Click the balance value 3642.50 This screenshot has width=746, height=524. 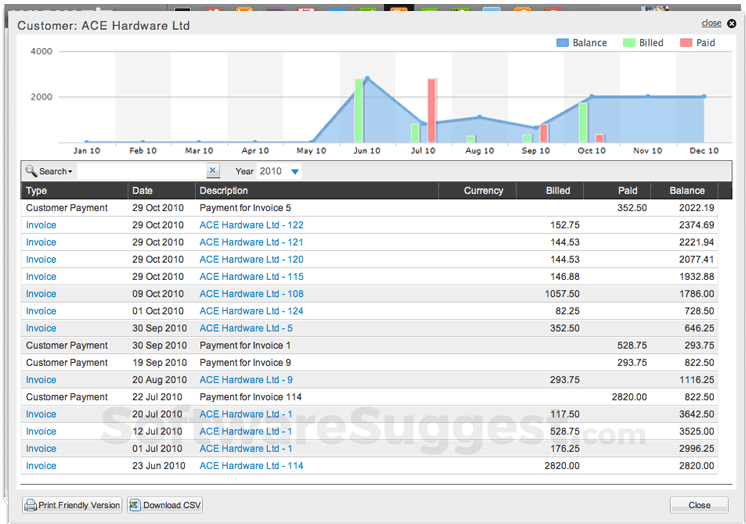(x=697, y=414)
